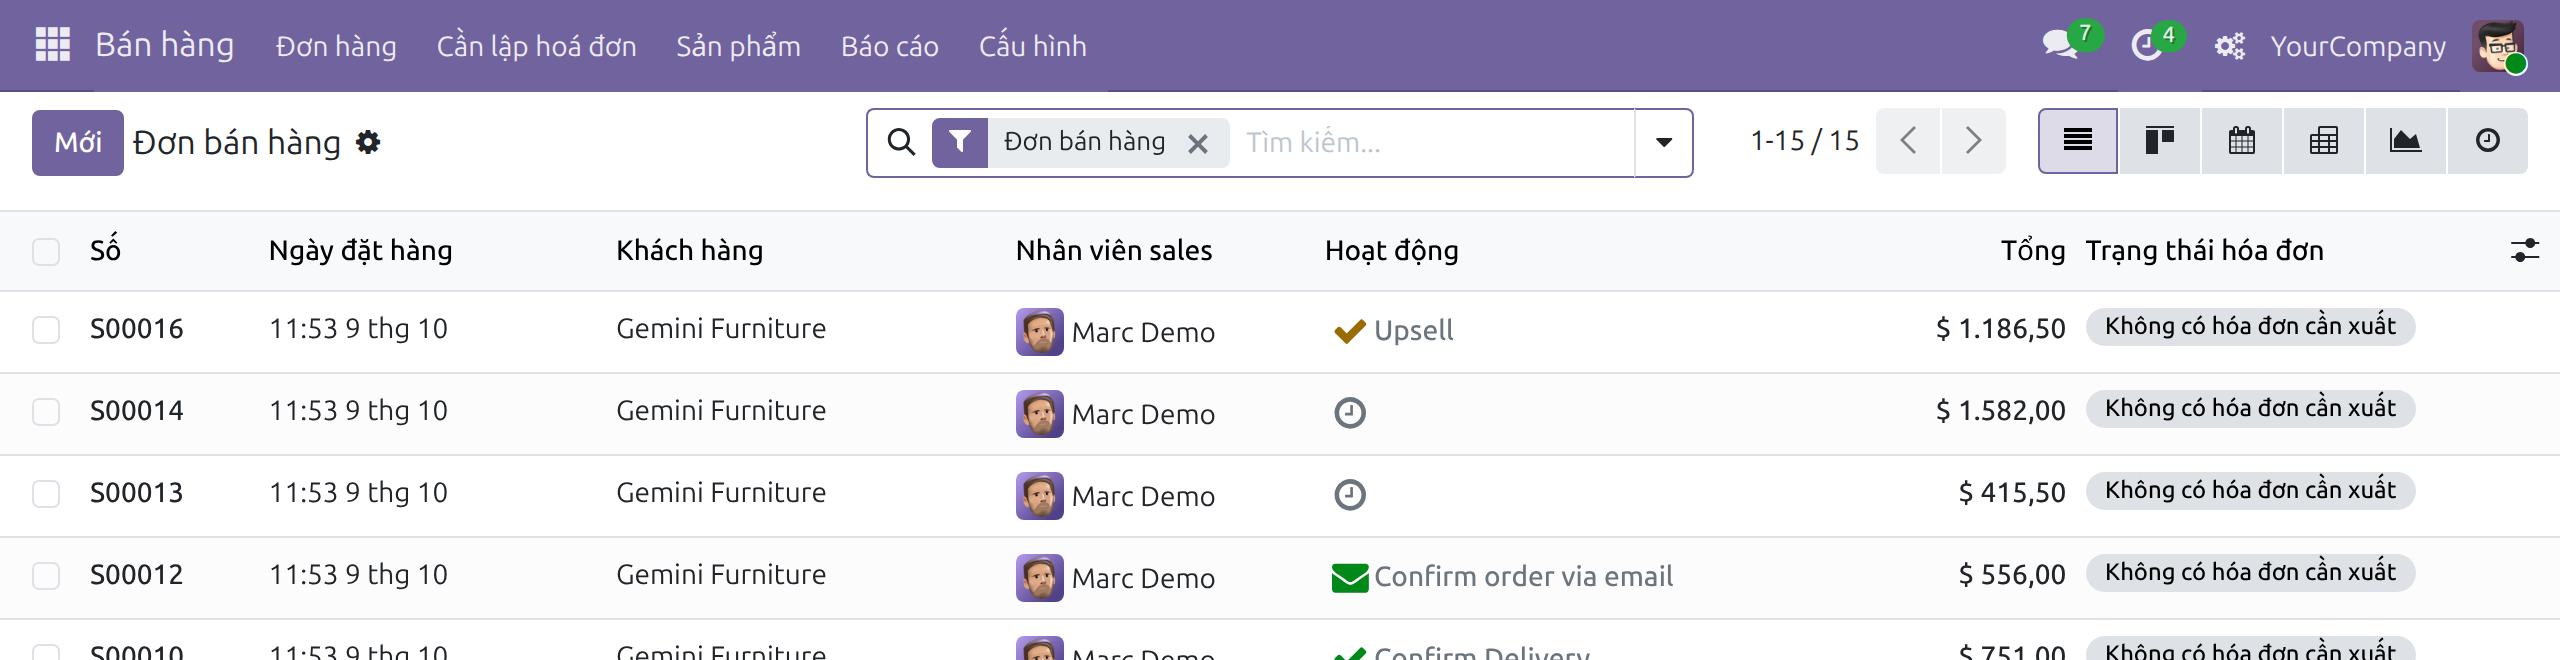The width and height of the screenshot is (2560, 660).
Task: Click Marc Demo avatar on row S00013
Action: (1040, 496)
